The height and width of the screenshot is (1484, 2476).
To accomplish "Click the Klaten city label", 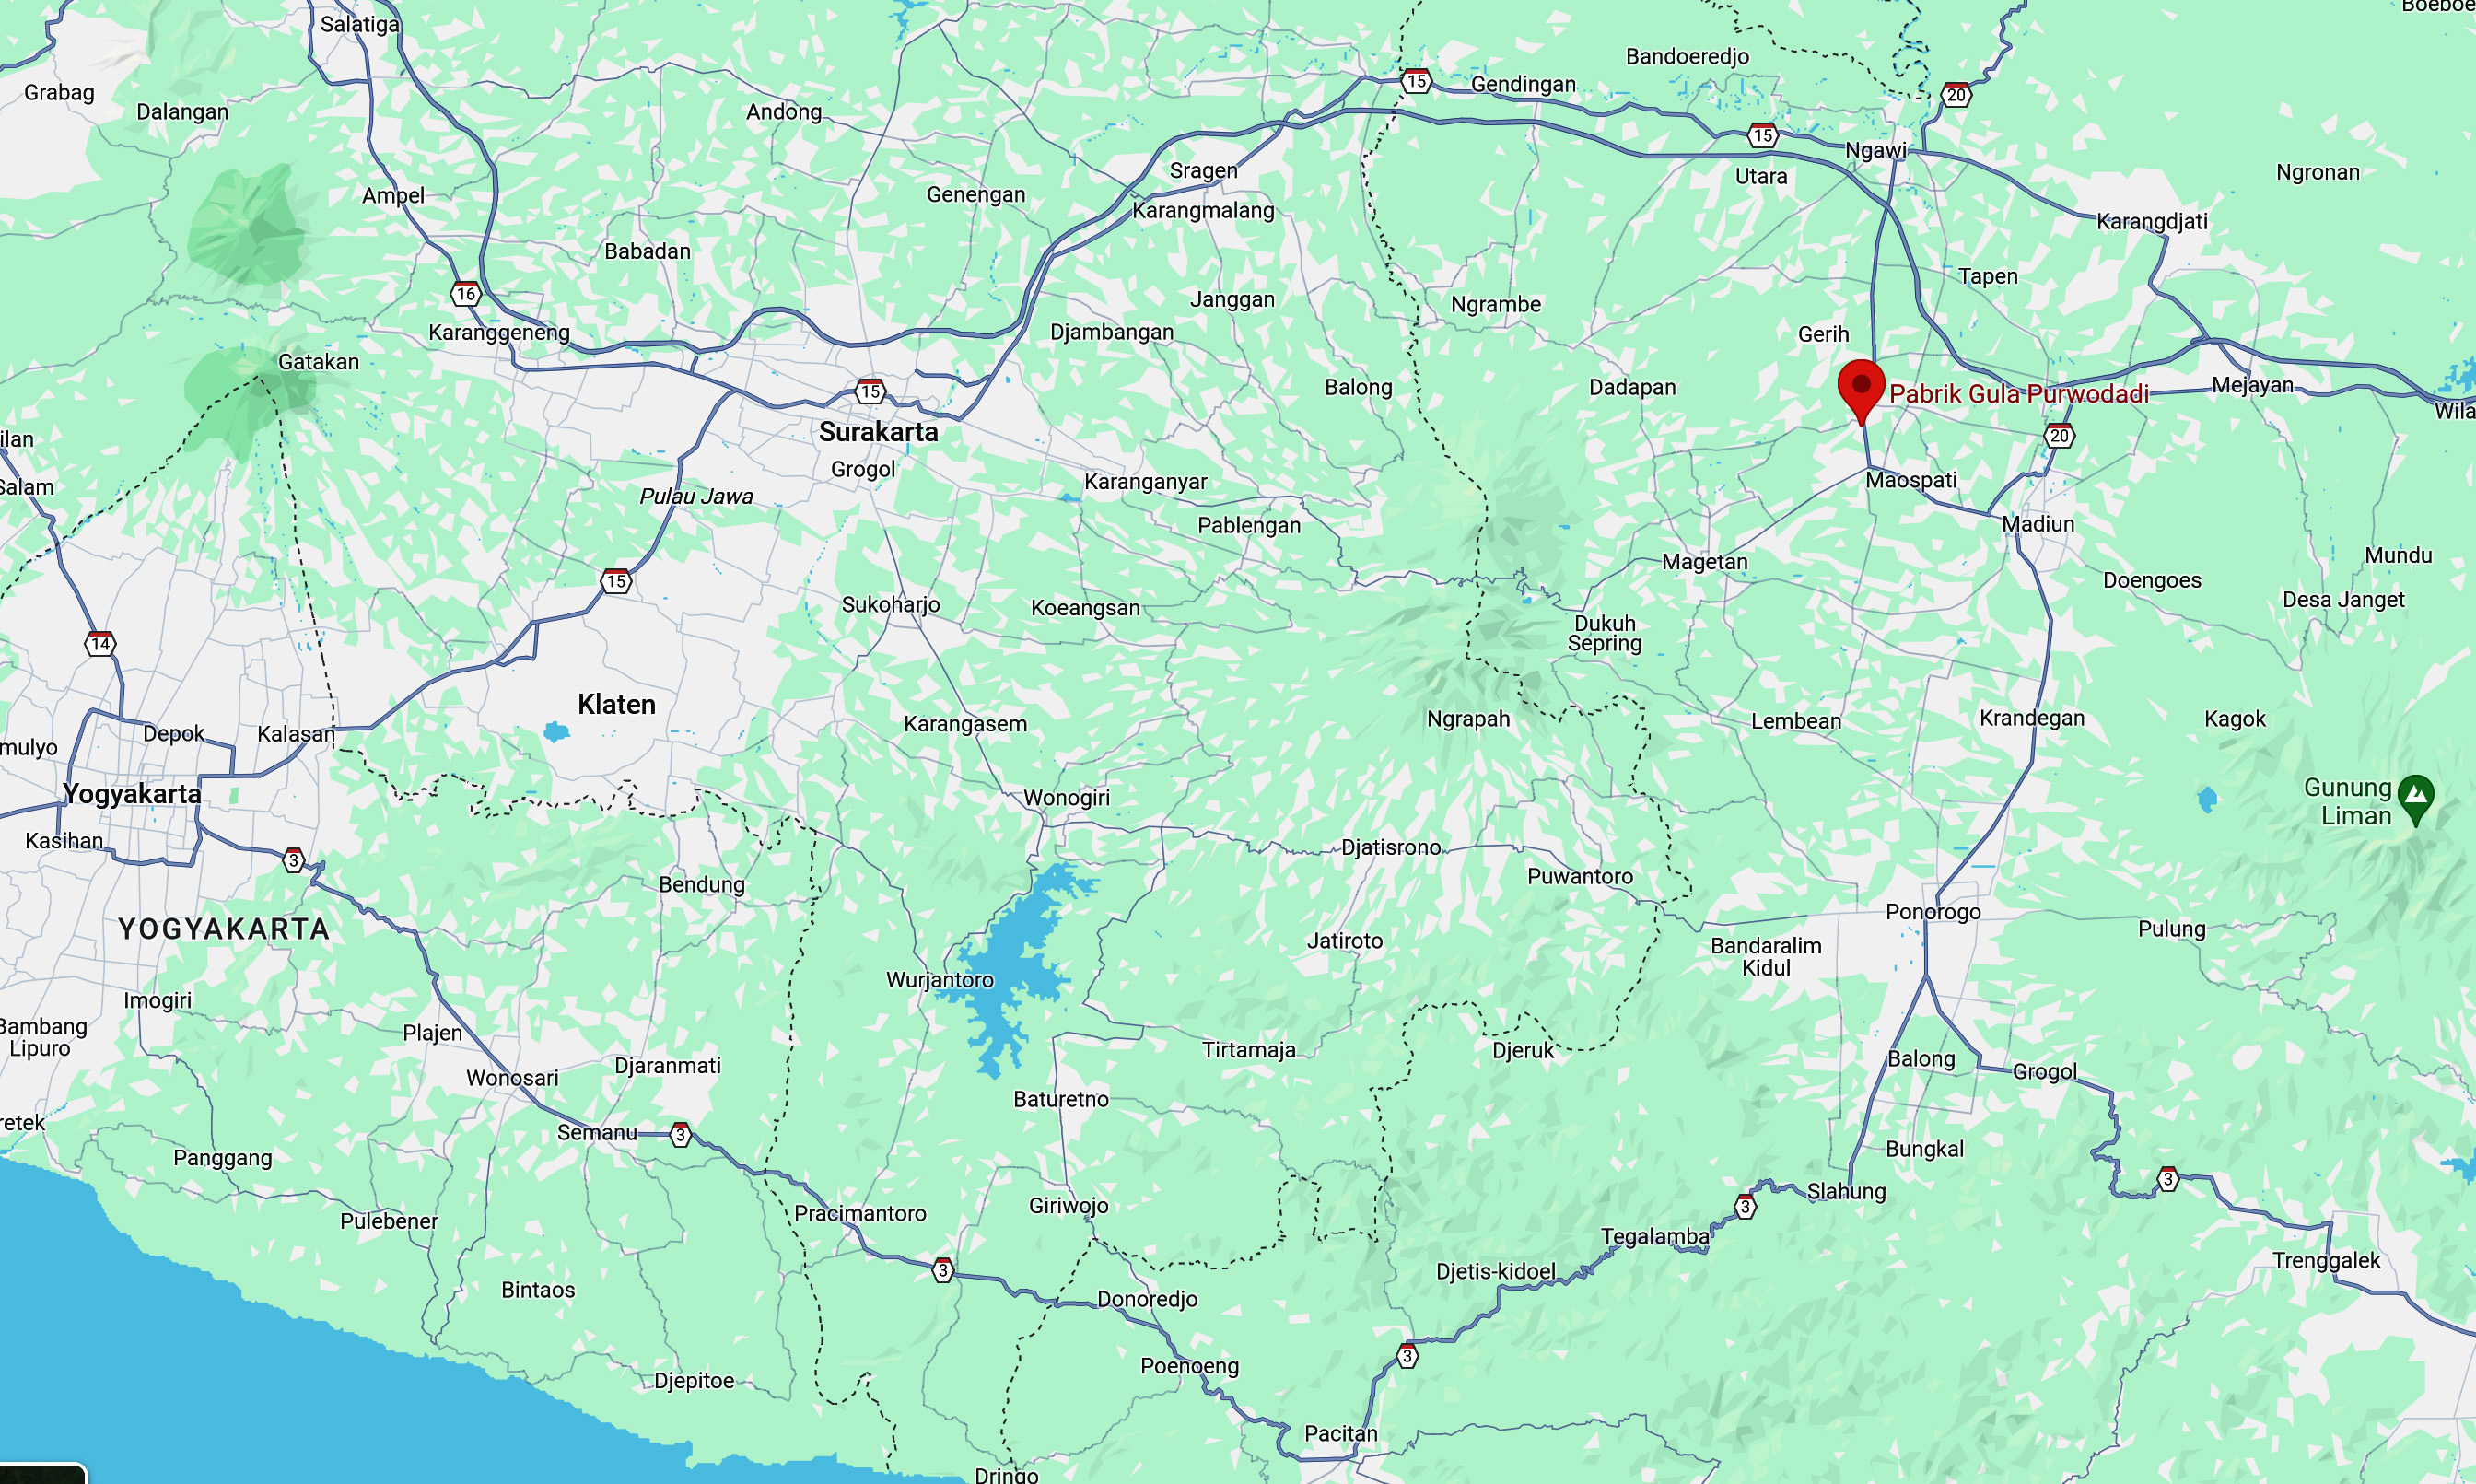I will click(617, 705).
